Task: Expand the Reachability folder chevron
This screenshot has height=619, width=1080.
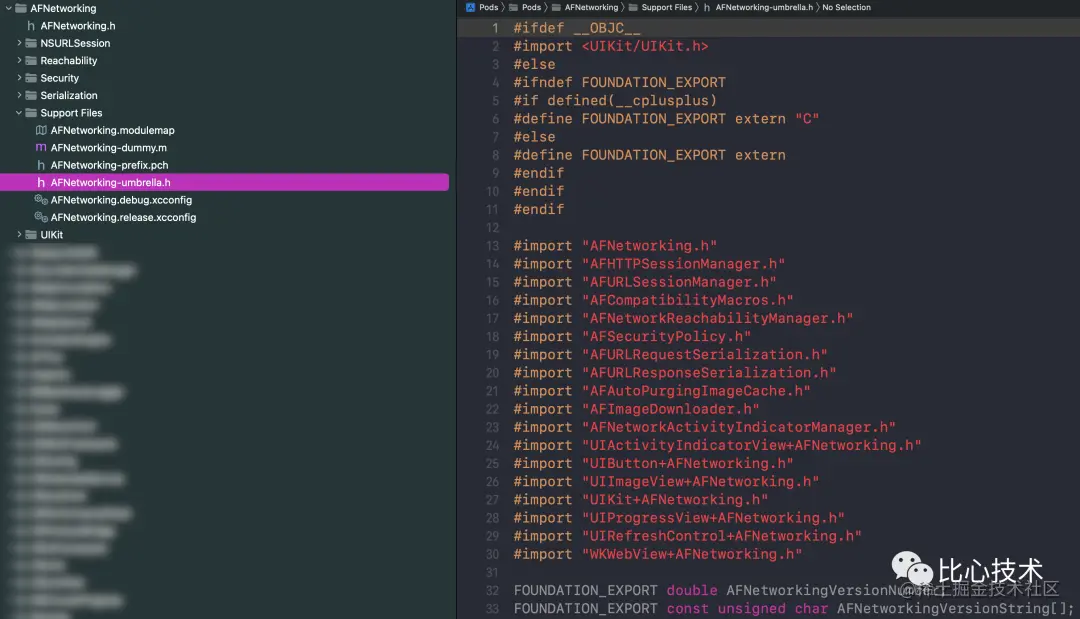Action: pos(19,60)
